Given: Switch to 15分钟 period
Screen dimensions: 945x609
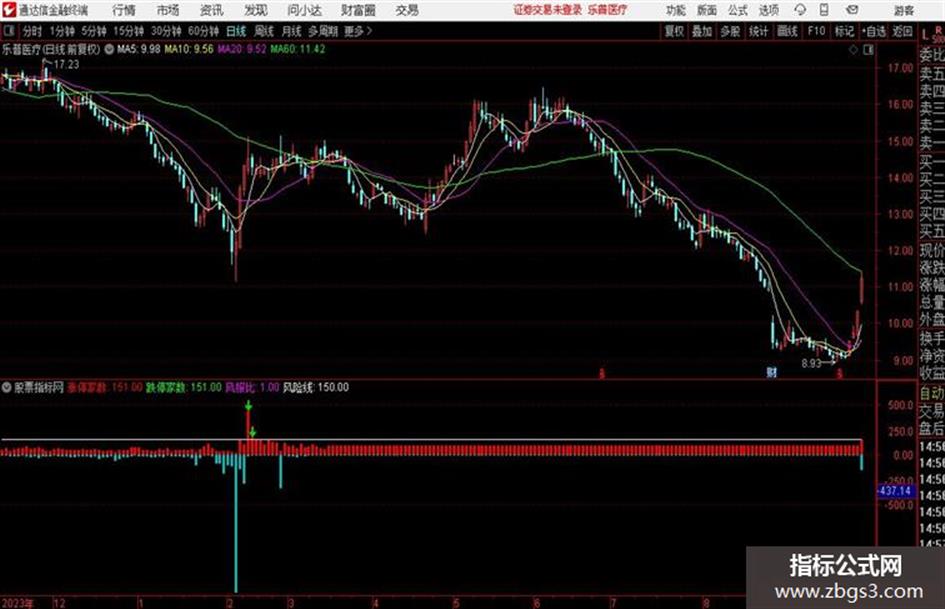Looking at the screenshot, I should click(128, 31).
